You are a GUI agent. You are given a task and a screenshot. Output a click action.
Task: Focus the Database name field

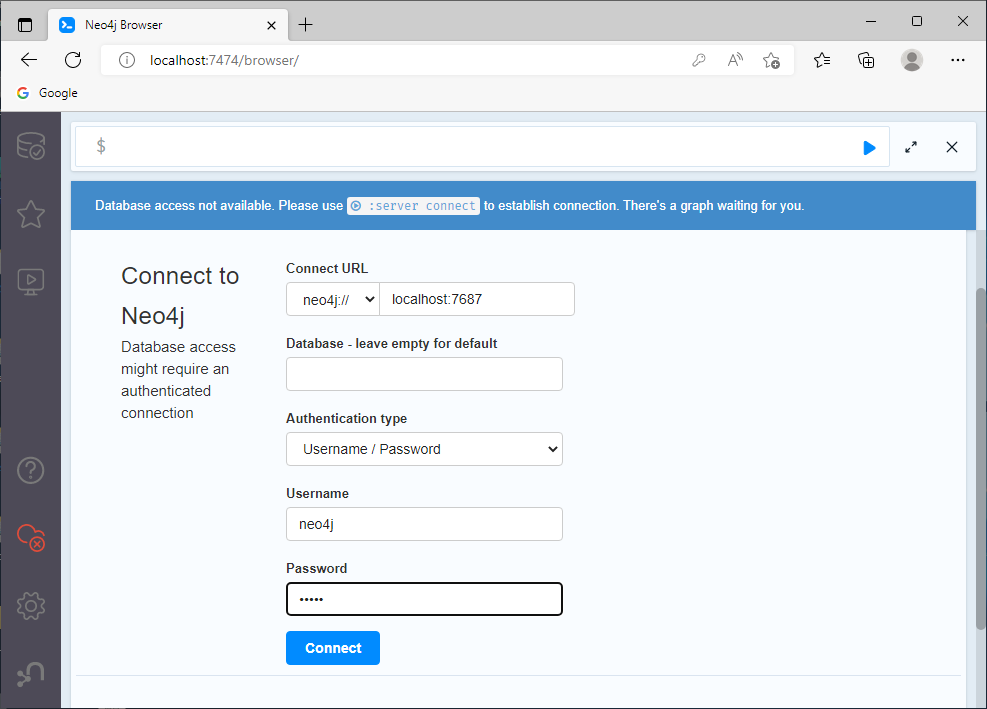point(424,374)
